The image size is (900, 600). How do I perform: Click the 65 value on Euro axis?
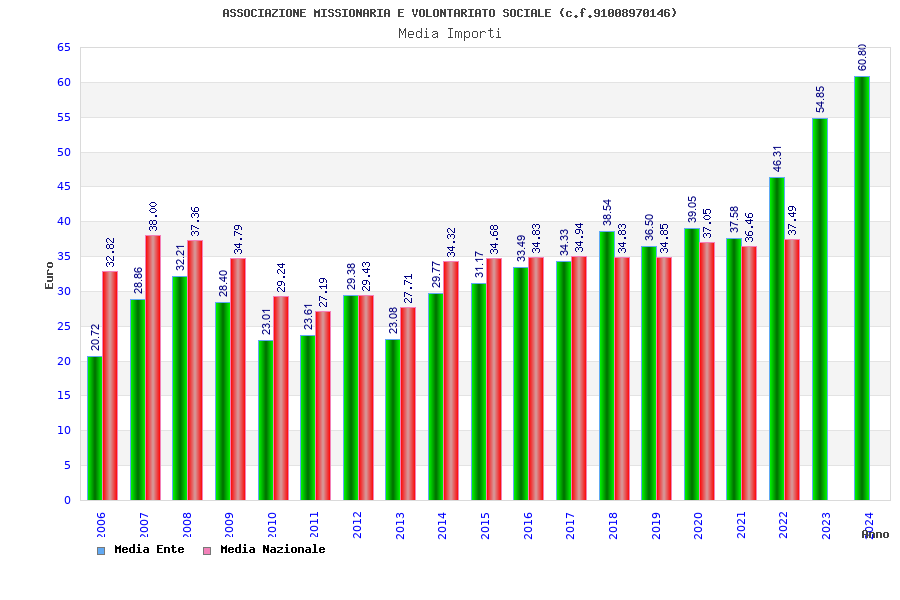pos(64,48)
